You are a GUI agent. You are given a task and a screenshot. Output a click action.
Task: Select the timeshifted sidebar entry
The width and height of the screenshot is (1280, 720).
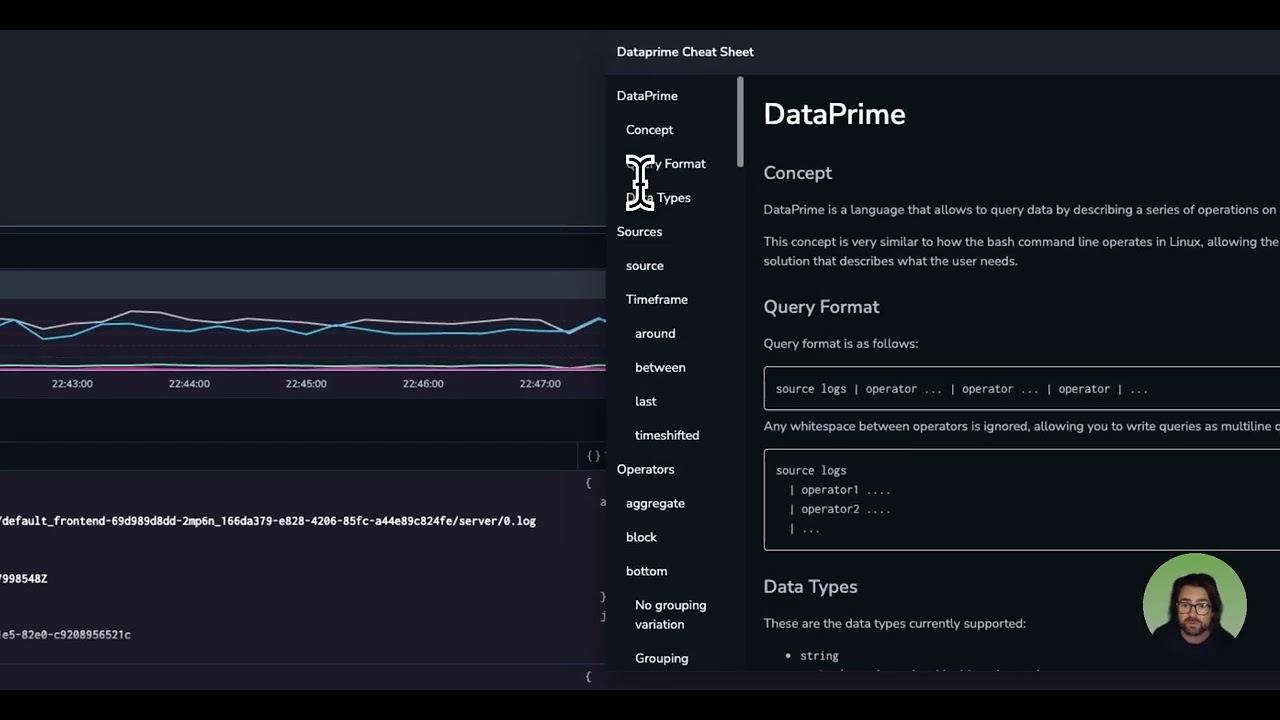click(667, 436)
